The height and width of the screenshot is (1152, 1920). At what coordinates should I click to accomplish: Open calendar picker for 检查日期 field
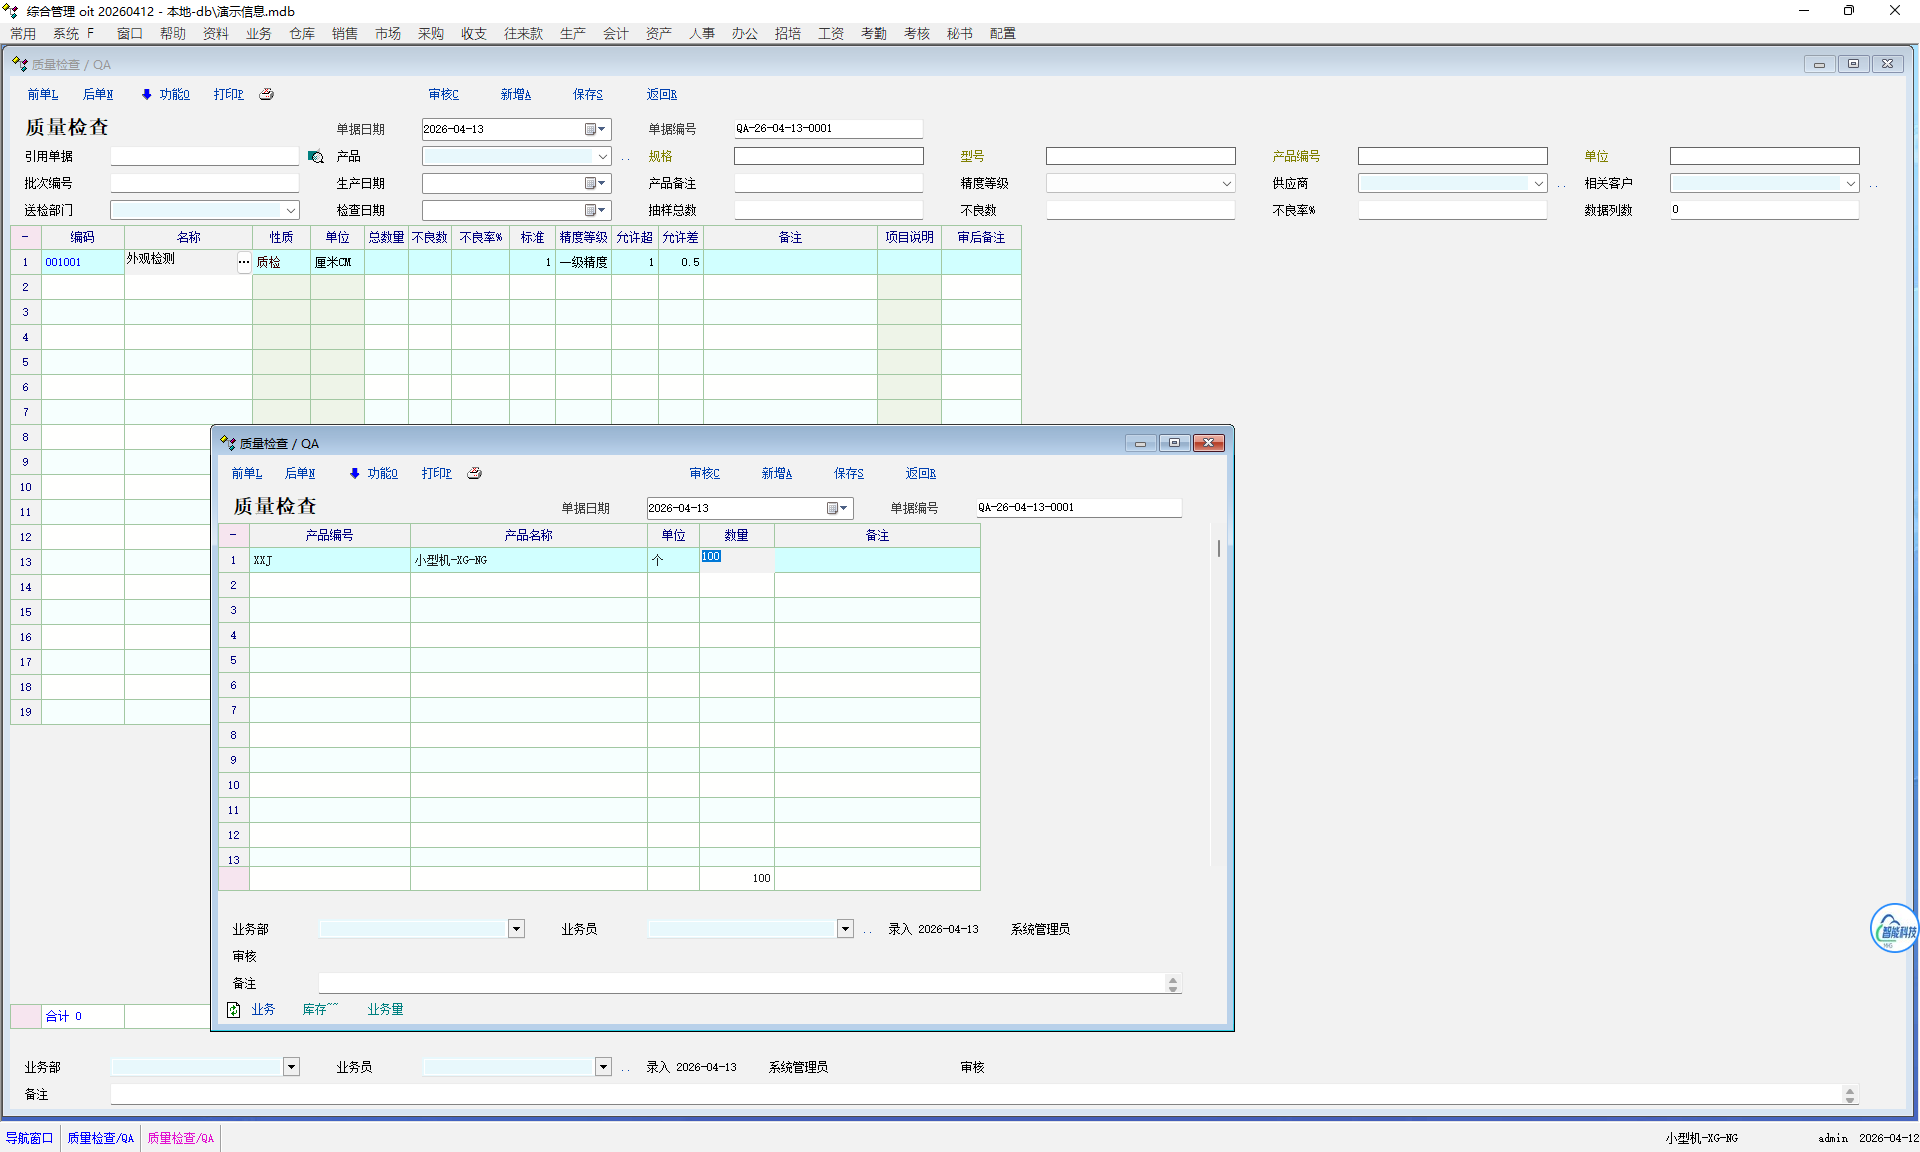click(x=595, y=210)
